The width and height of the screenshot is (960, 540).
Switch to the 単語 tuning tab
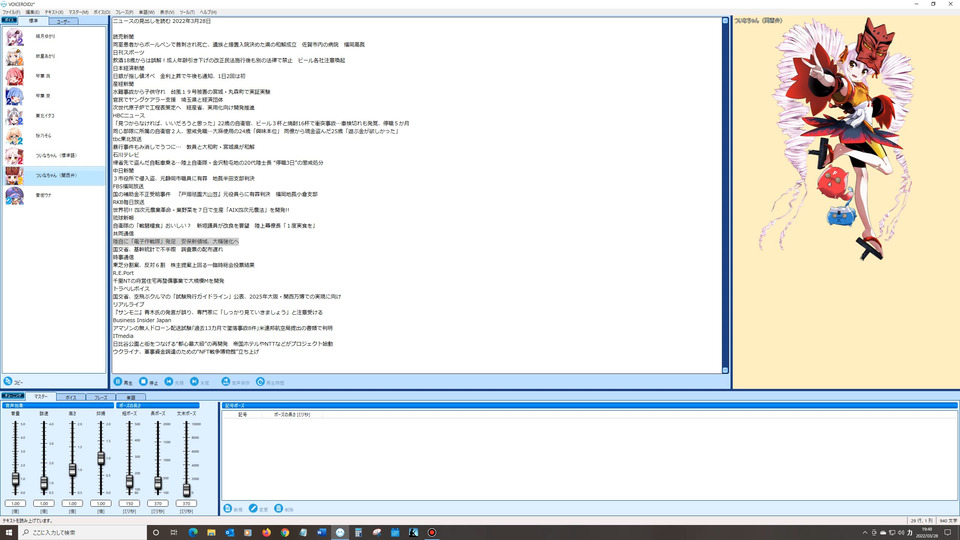[x=130, y=397]
